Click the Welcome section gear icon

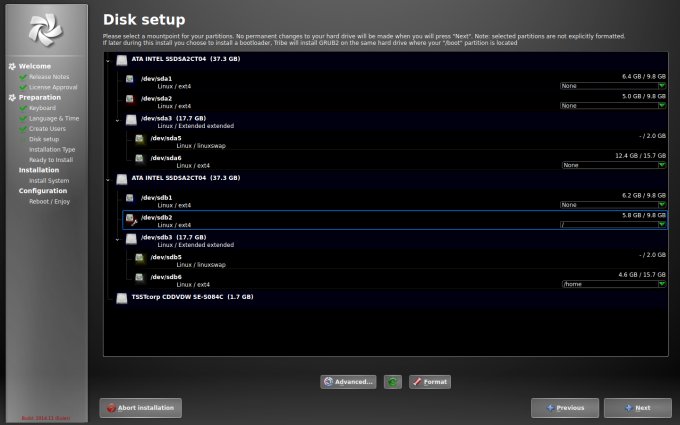click(12, 66)
